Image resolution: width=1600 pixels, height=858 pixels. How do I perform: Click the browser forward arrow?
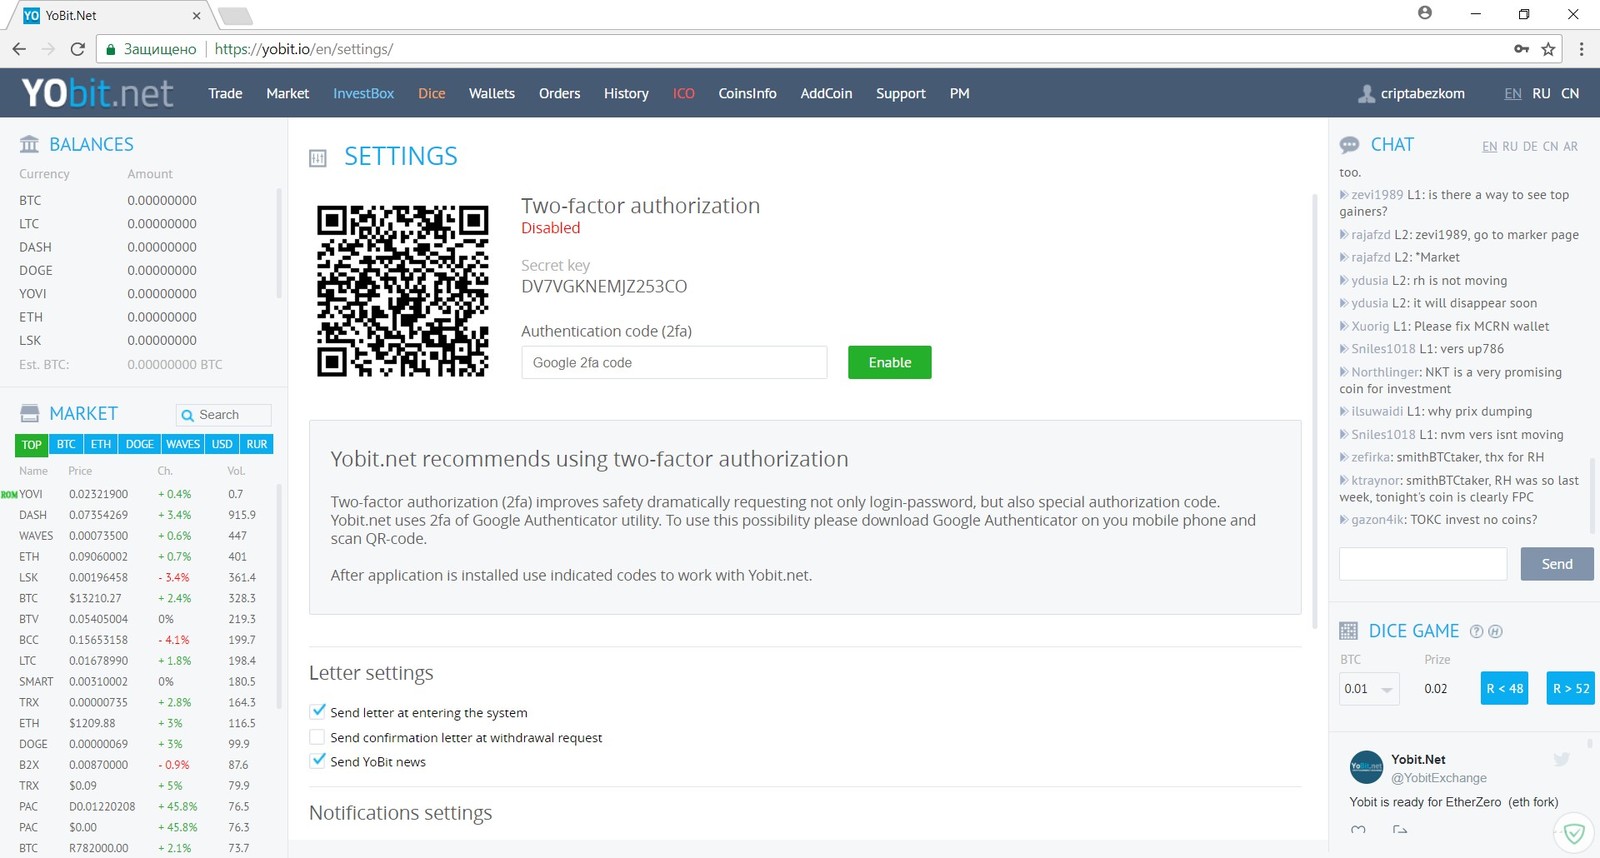[x=48, y=49]
